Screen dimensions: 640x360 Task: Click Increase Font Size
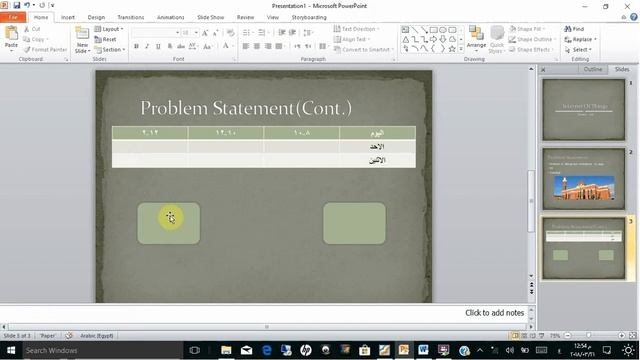click(x=205, y=33)
